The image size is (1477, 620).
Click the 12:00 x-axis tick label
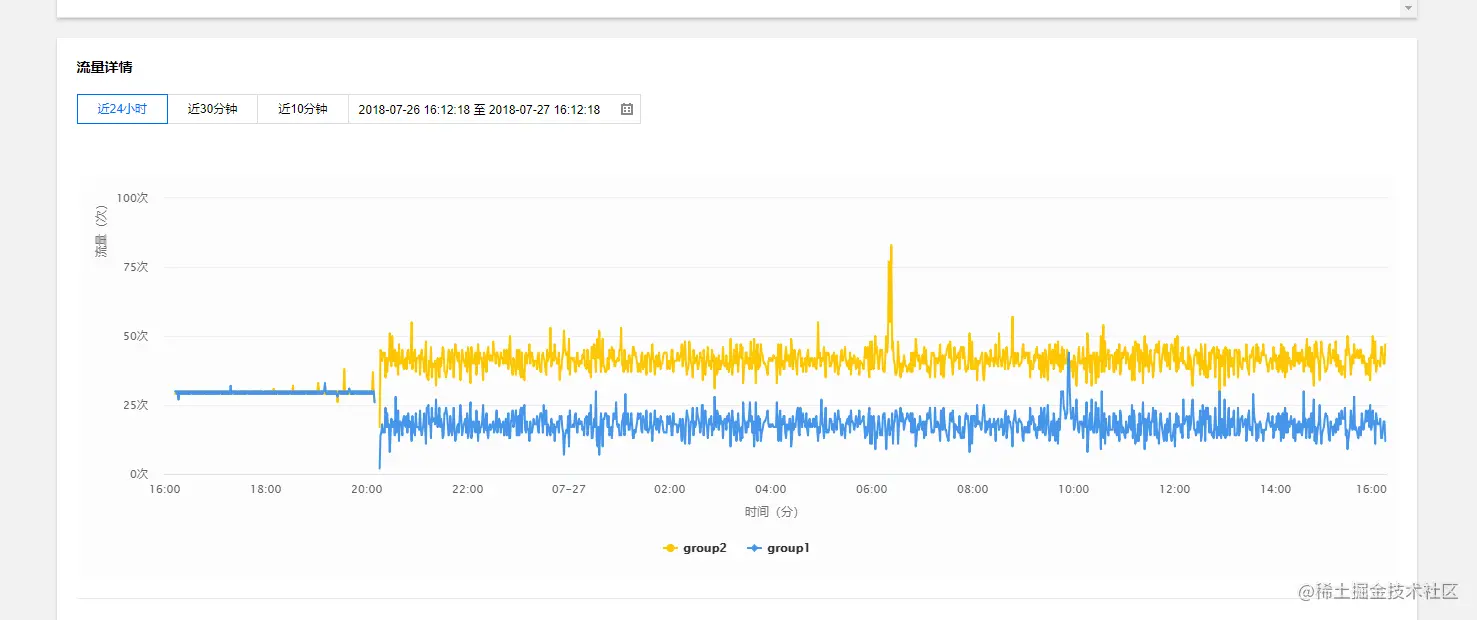1174,489
